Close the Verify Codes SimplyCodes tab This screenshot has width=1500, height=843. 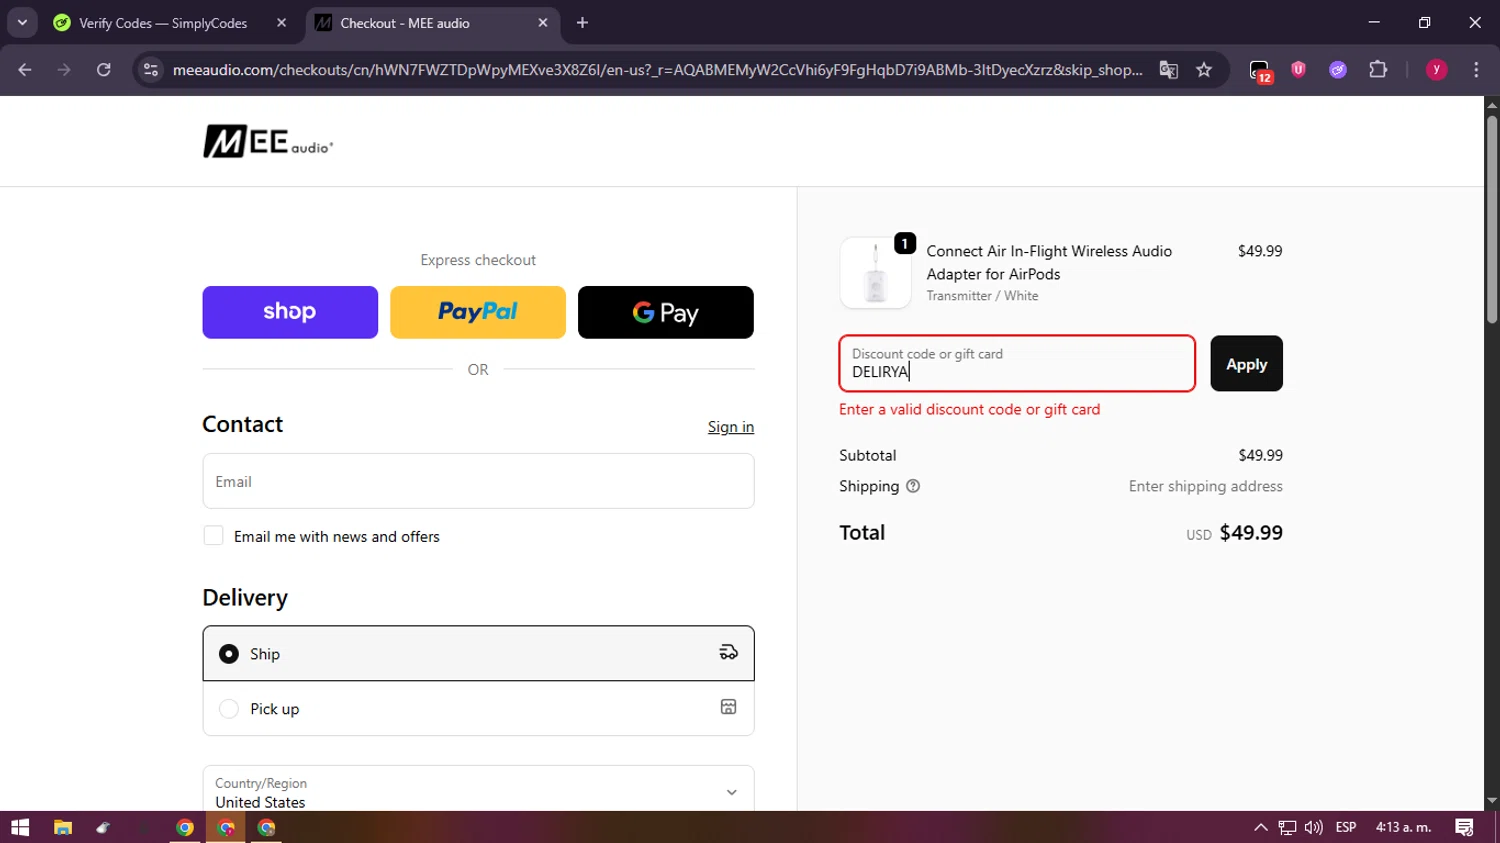(281, 22)
